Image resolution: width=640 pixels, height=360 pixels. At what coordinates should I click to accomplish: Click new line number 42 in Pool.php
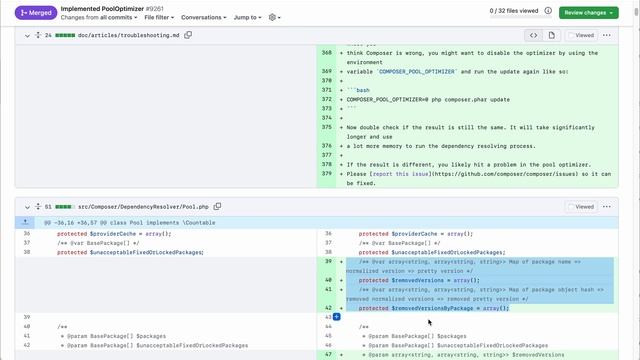328,308
